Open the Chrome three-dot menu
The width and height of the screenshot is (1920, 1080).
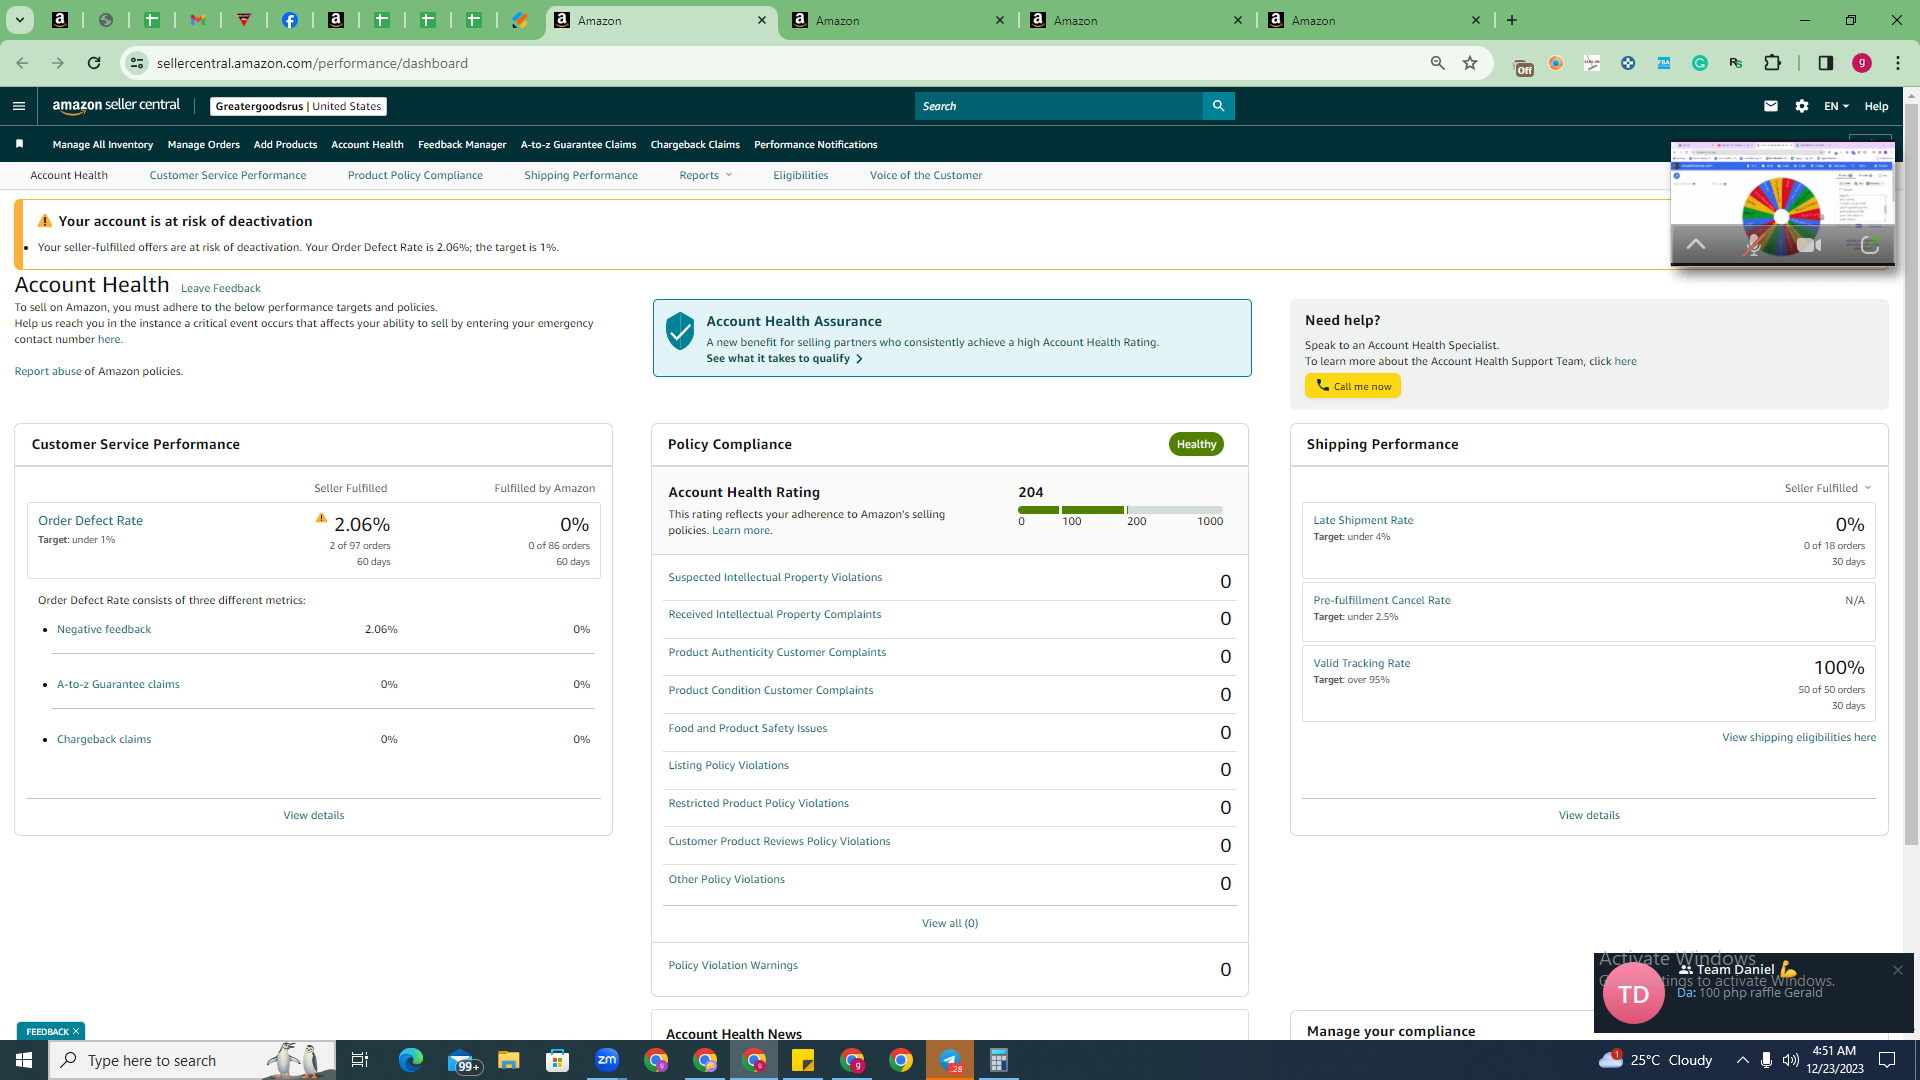pos(1898,63)
